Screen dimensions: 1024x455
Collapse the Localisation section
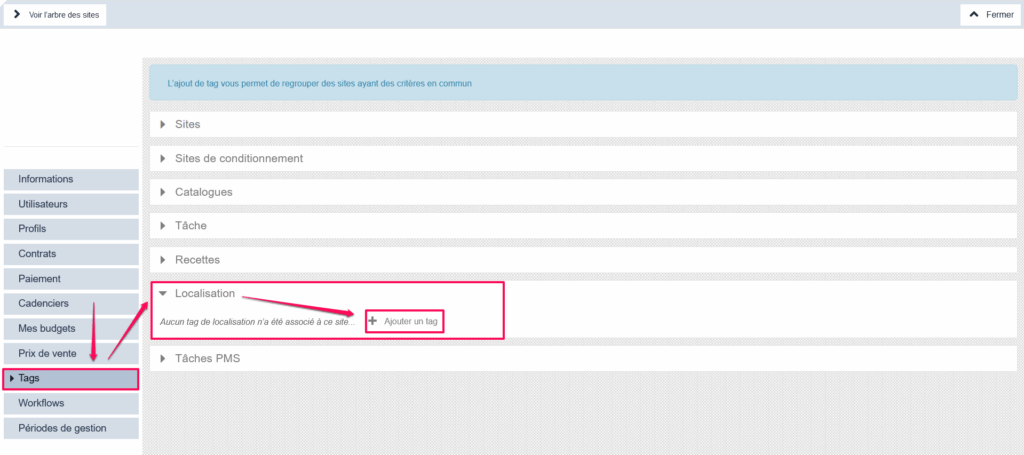204,294
